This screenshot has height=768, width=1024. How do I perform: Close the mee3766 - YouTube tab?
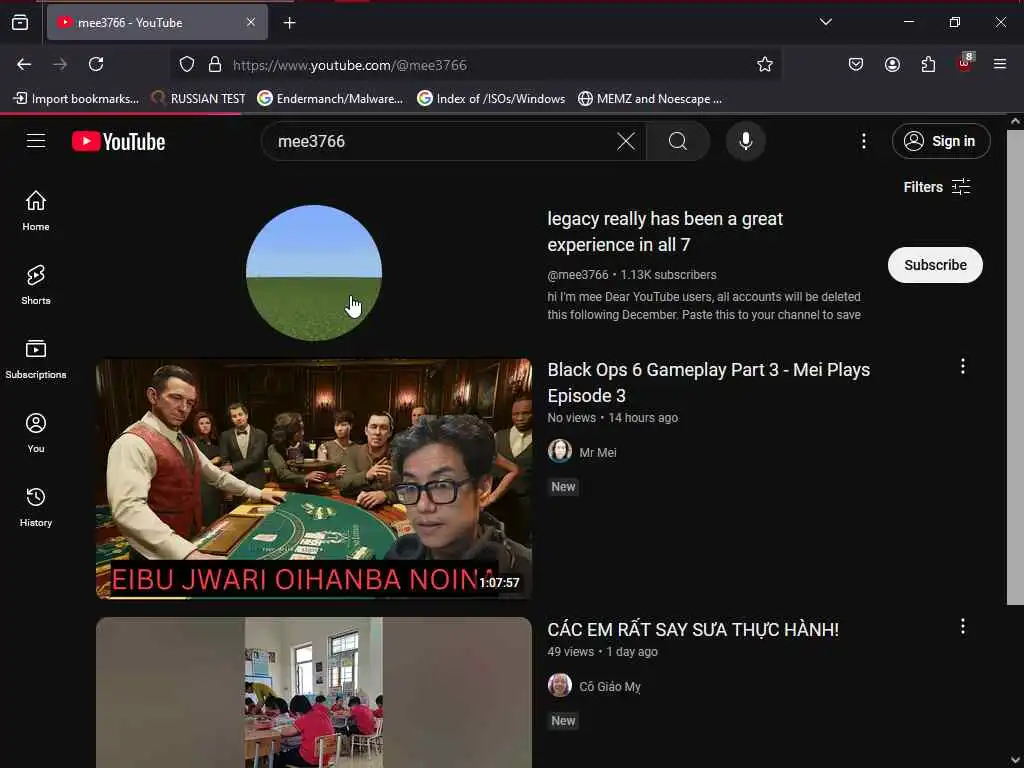251,22
